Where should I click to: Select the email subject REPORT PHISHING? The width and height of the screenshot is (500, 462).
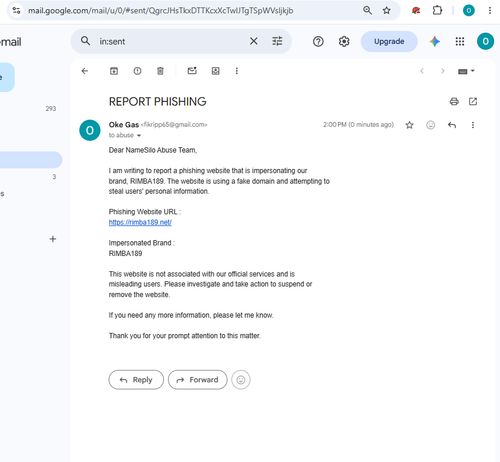click(x=158, y=101)
